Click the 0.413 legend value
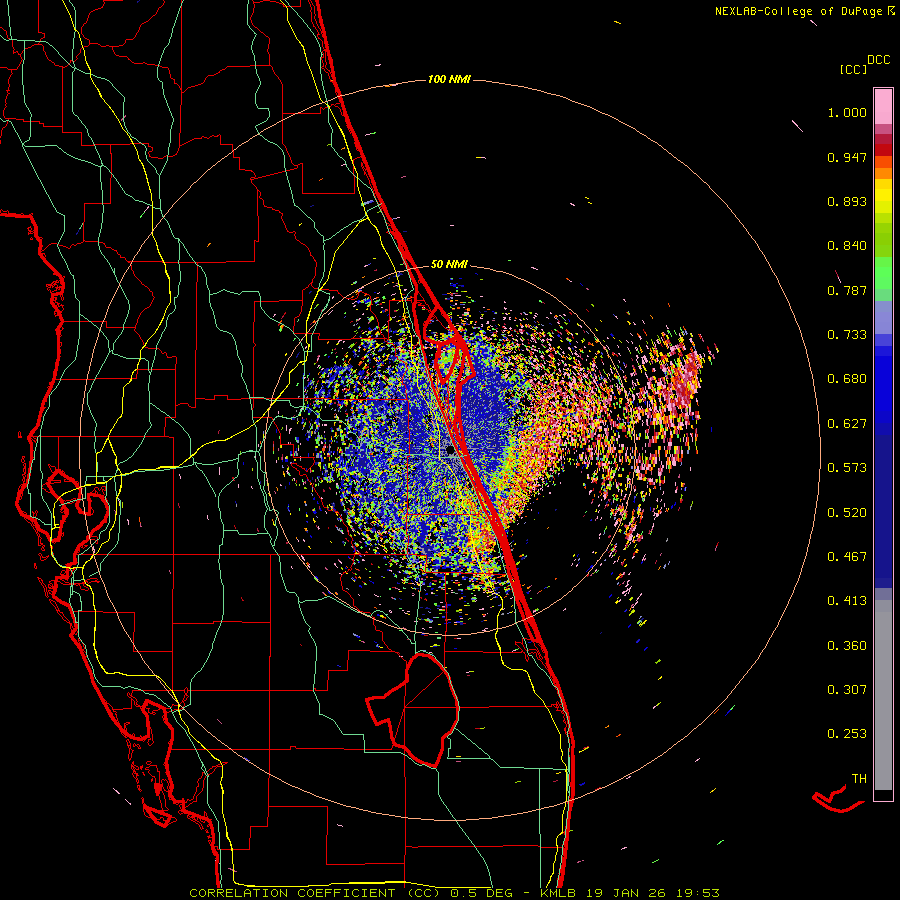The height and width of the screenshot is (900, 900). point(847,601)
